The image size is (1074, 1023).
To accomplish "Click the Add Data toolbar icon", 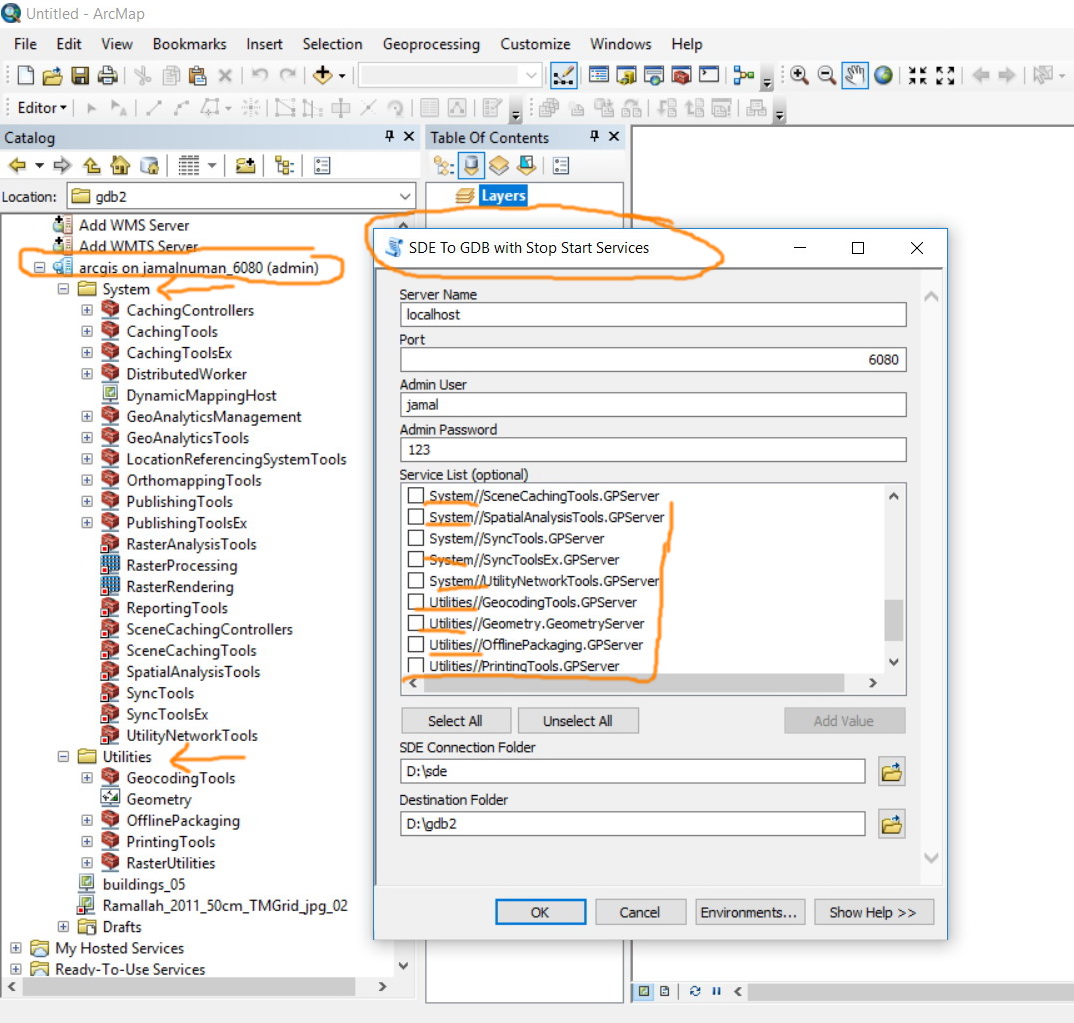I will 323,75.
